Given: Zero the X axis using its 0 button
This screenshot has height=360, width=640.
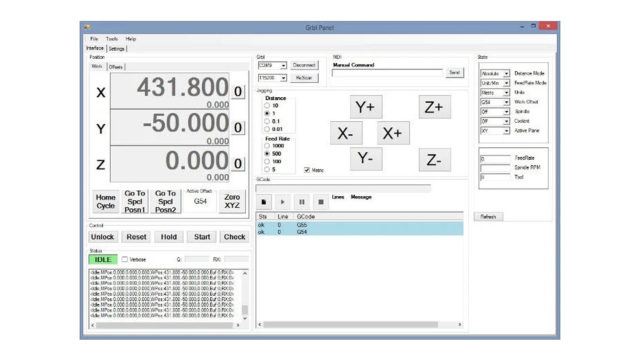Looking at the screenshot, I should (238, 91).
